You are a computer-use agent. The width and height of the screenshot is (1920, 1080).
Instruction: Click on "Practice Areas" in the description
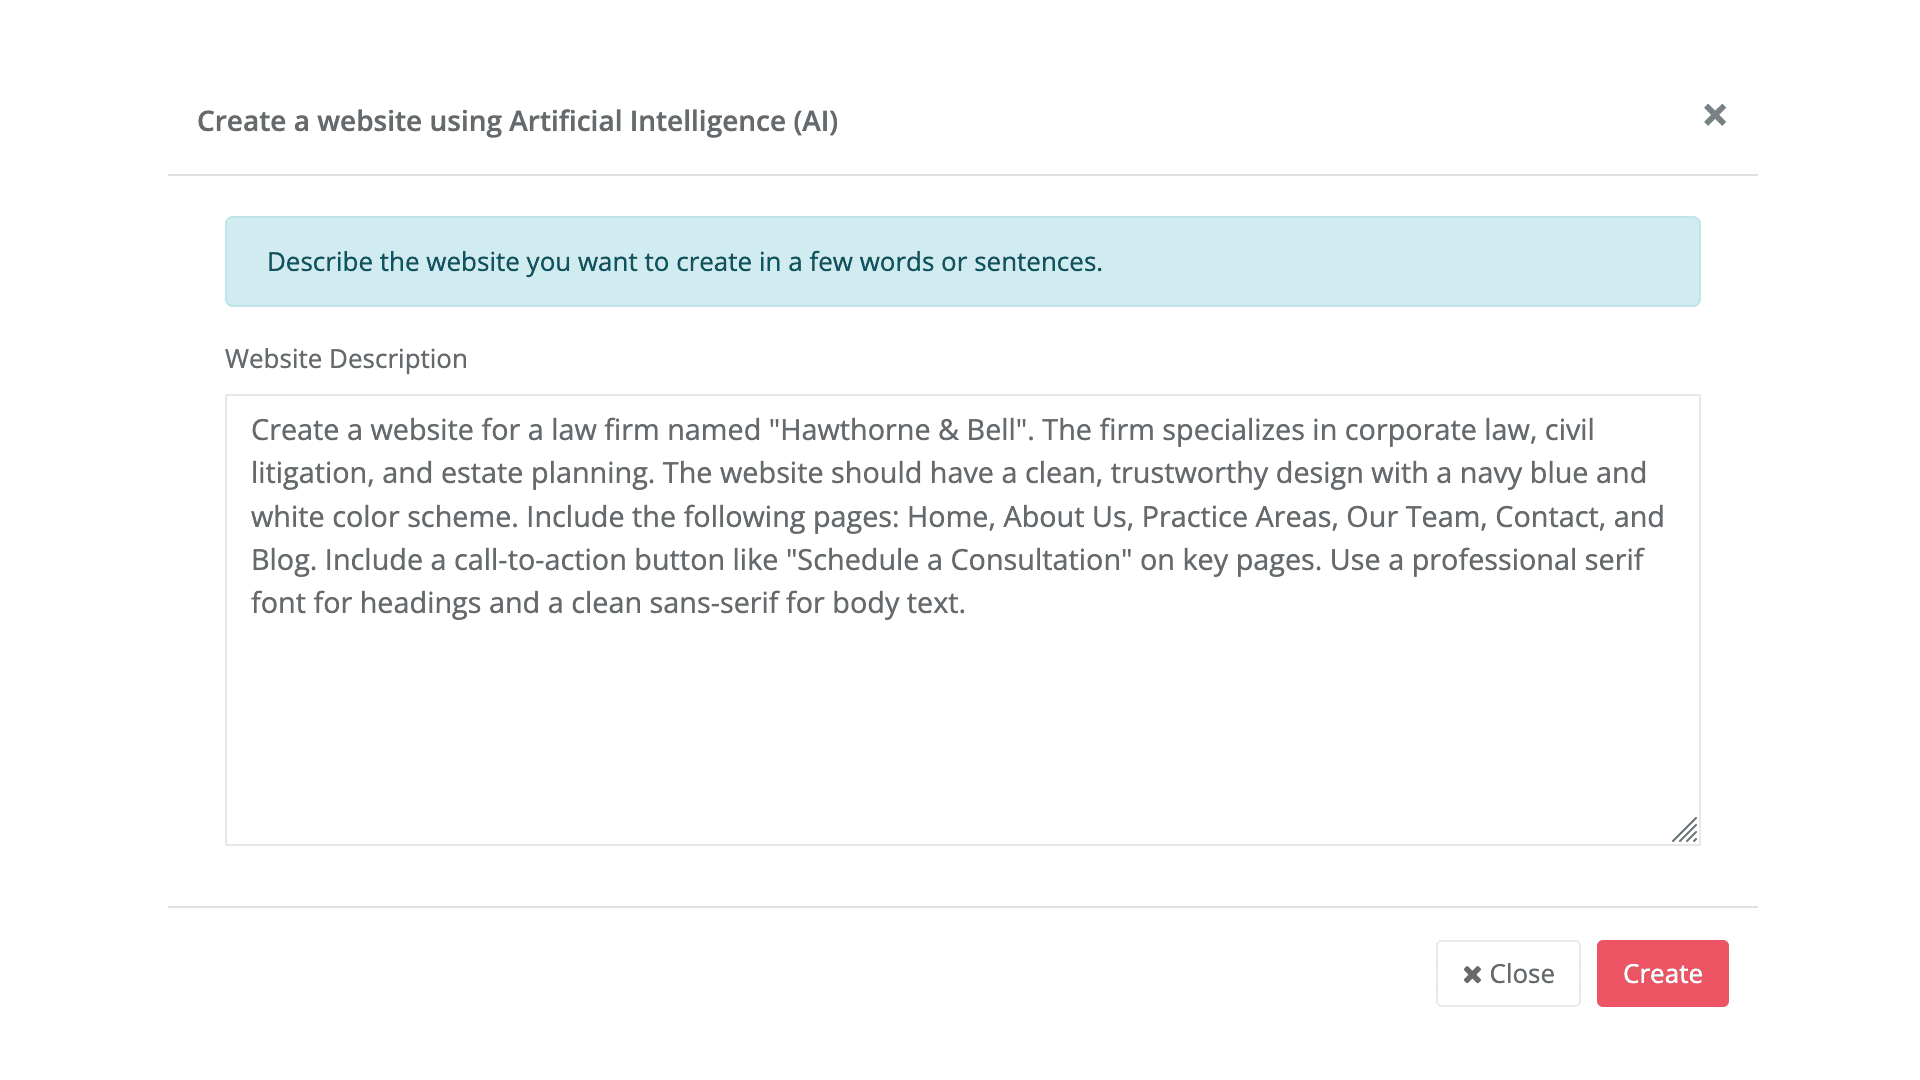[x=1236, y=517]
